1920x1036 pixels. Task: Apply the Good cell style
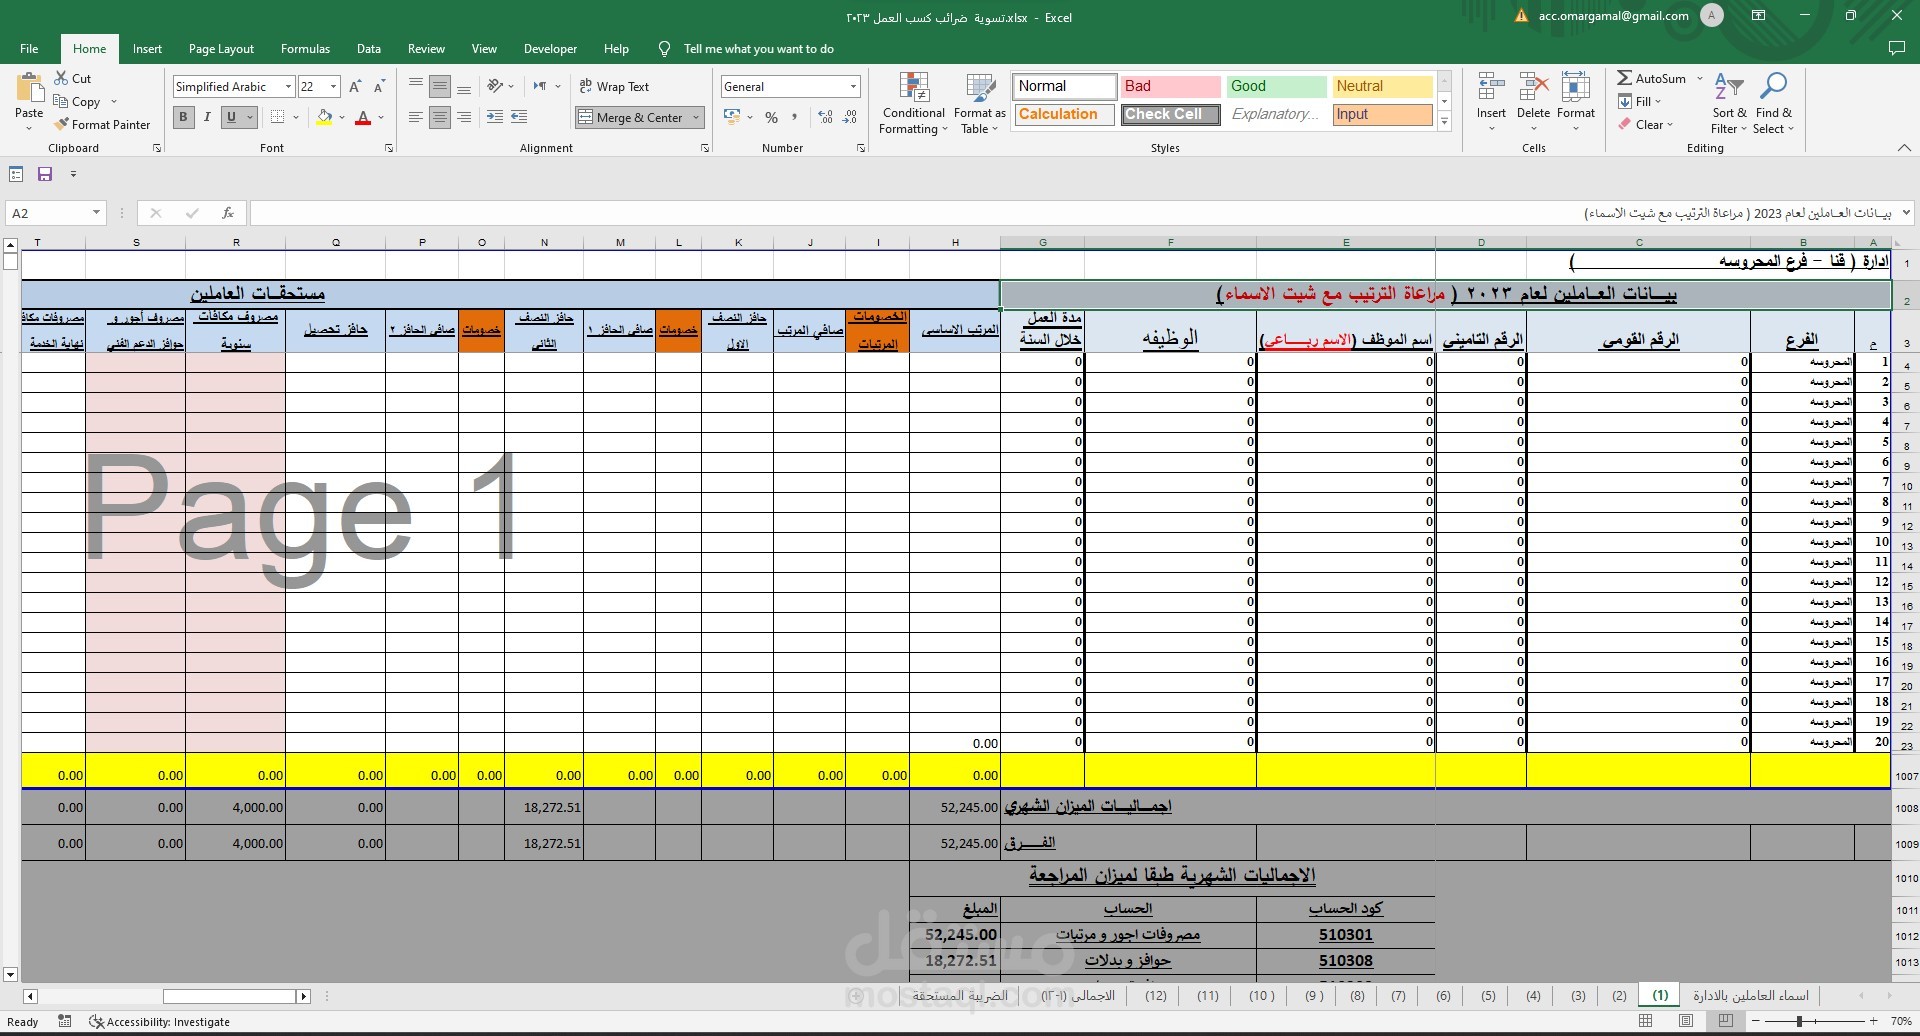click(1276, 86)
